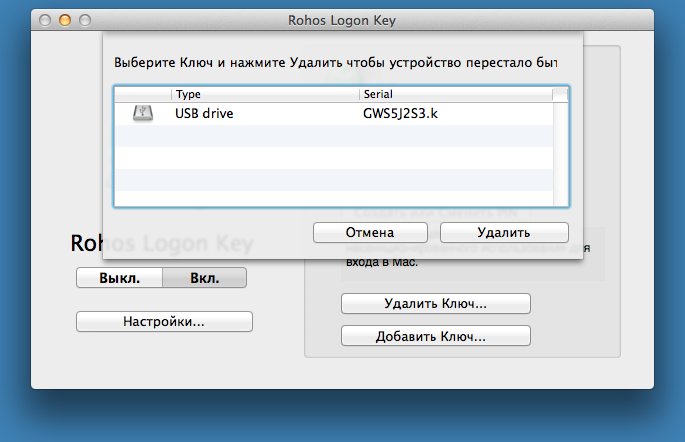
Task: Click the zoom window button in title bar
Action: click(85, 20)
